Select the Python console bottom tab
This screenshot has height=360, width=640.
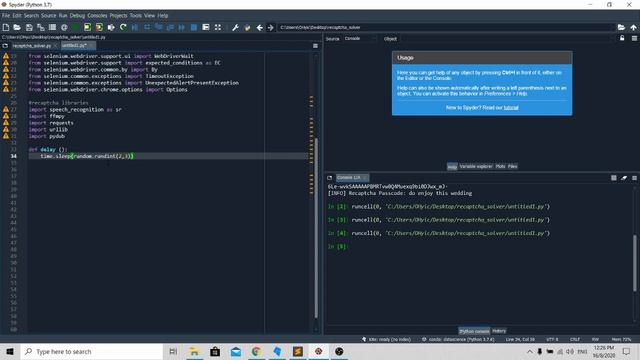474,331
